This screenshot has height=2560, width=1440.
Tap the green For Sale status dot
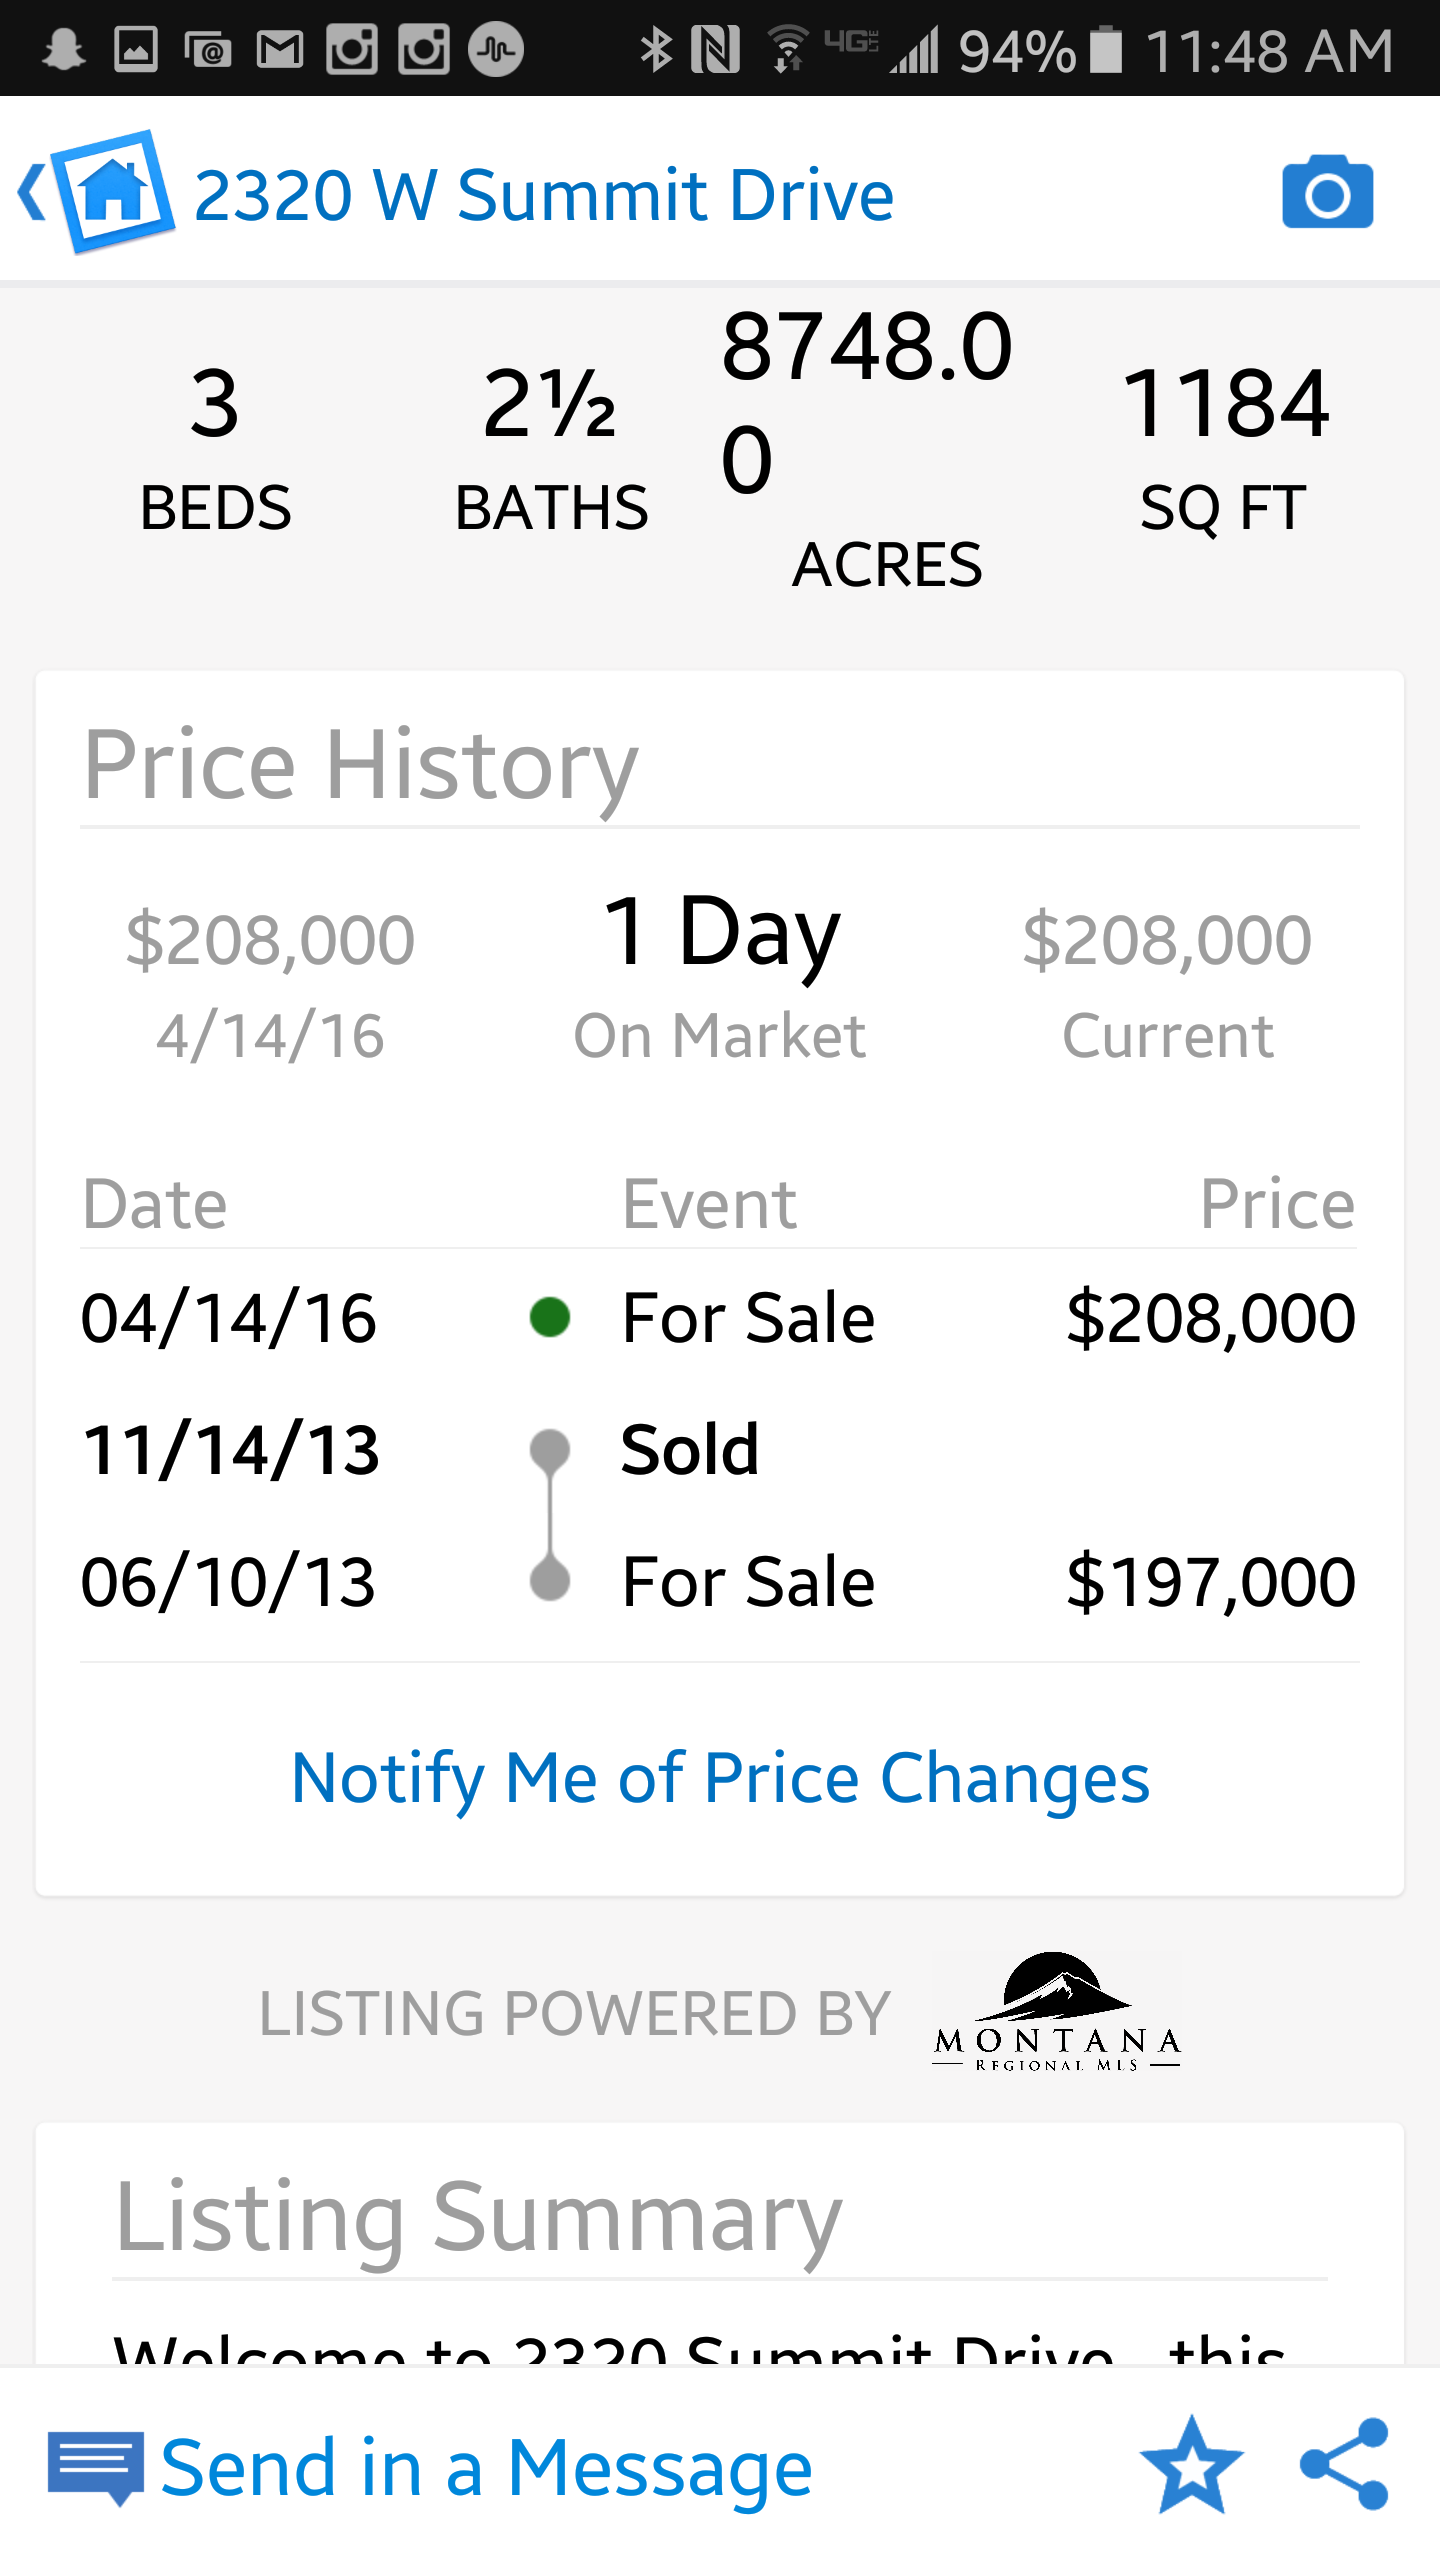click(x=550, y=1317)
